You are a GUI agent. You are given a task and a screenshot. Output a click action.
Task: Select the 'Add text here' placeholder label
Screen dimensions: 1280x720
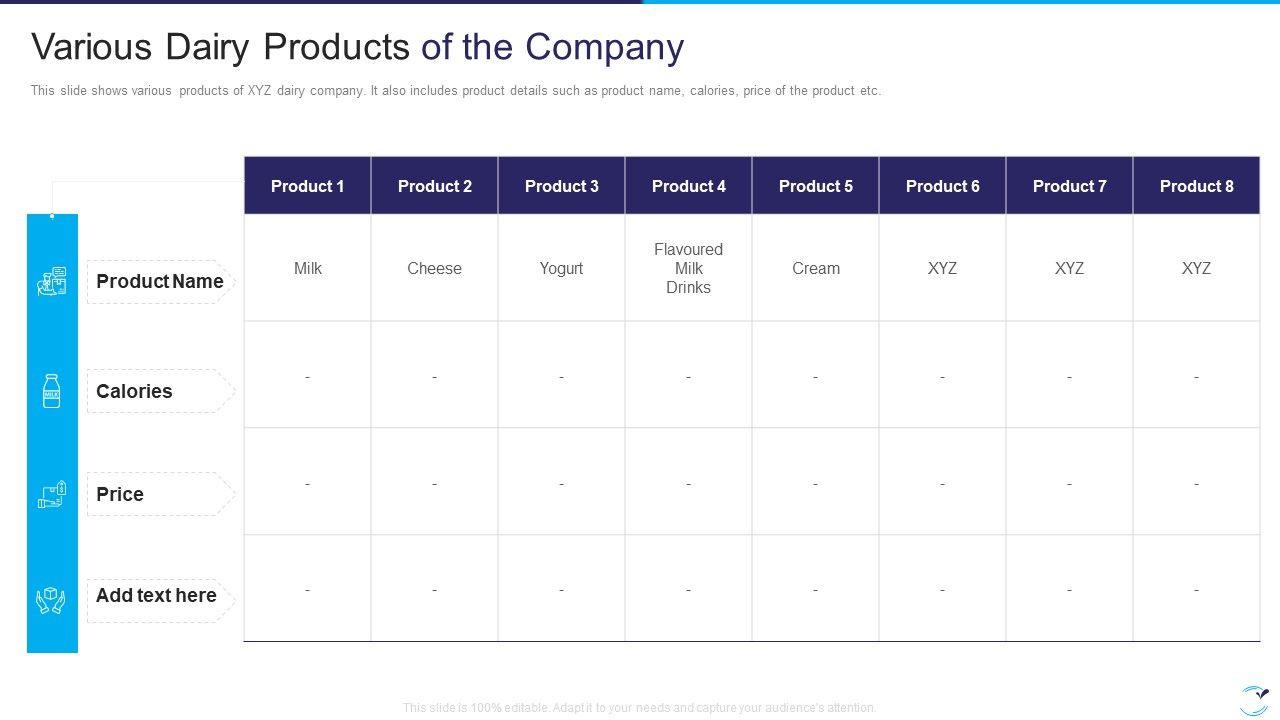[x=156, y=596]
